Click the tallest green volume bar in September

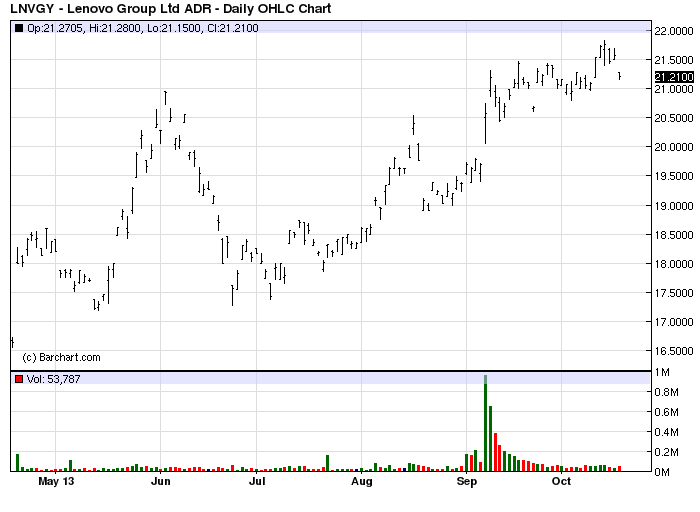486,423
